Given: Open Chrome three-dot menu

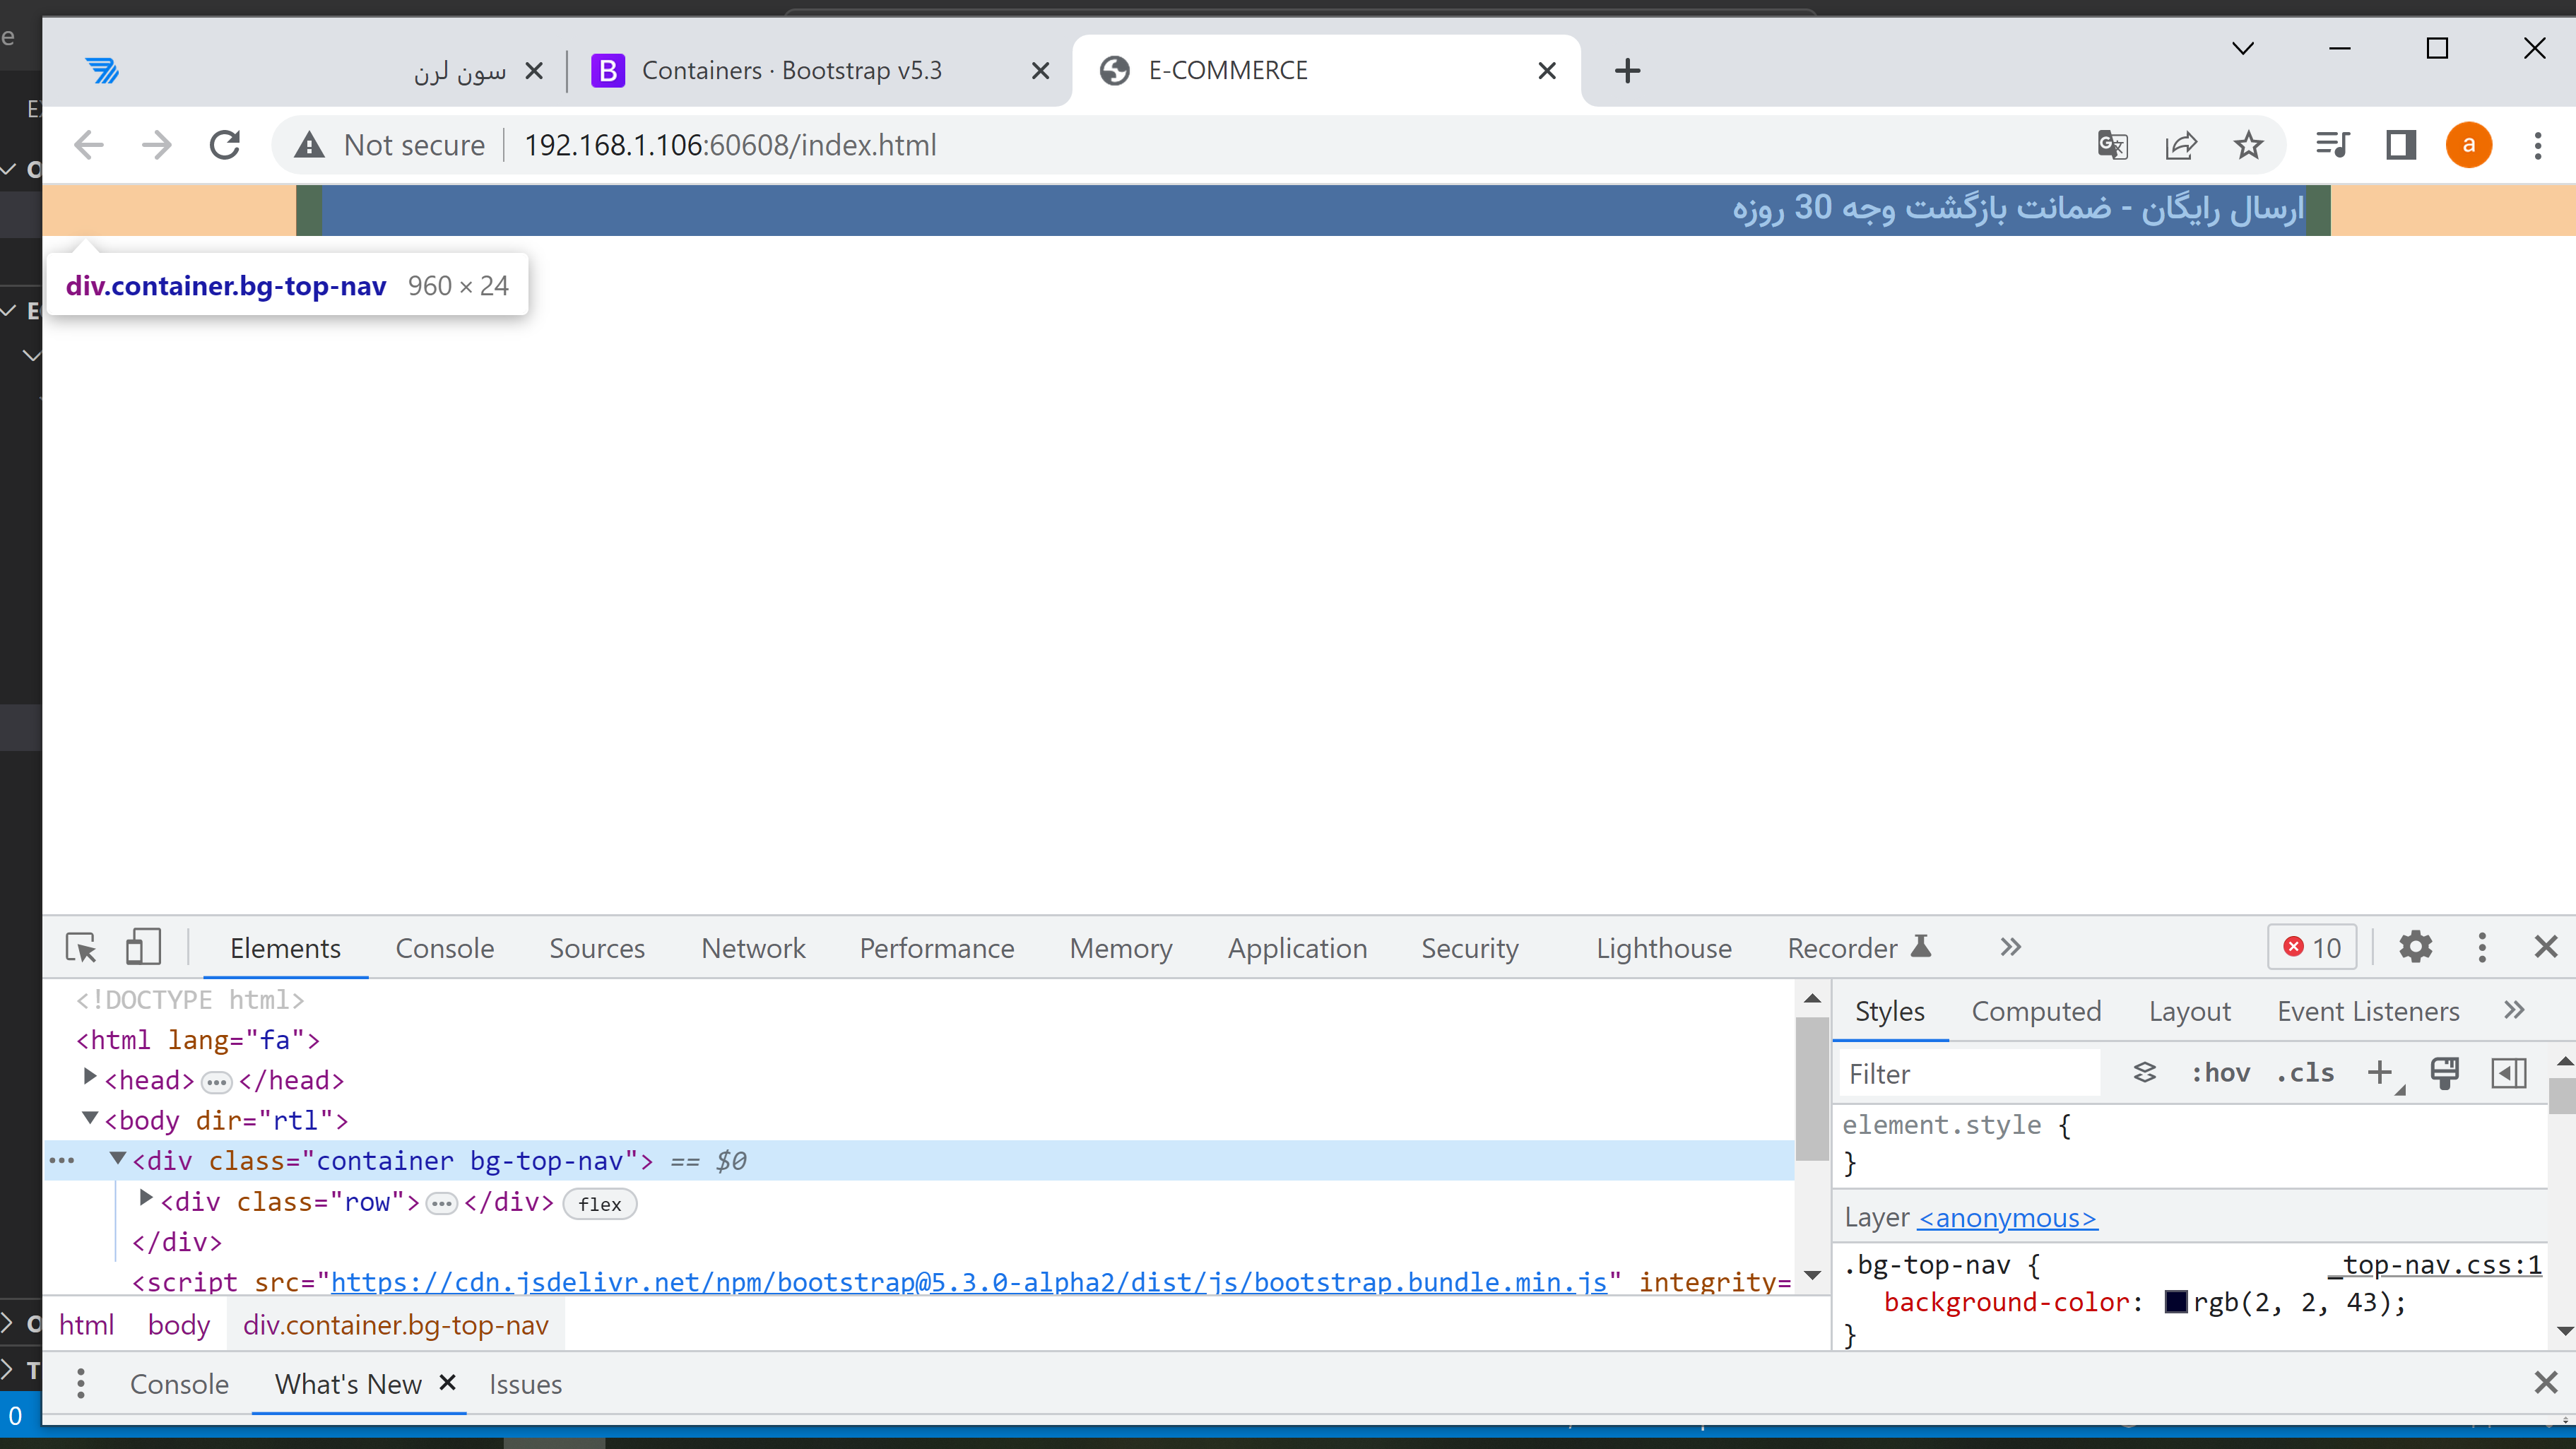Looking at the screenshot, I should pos(2538,145).
